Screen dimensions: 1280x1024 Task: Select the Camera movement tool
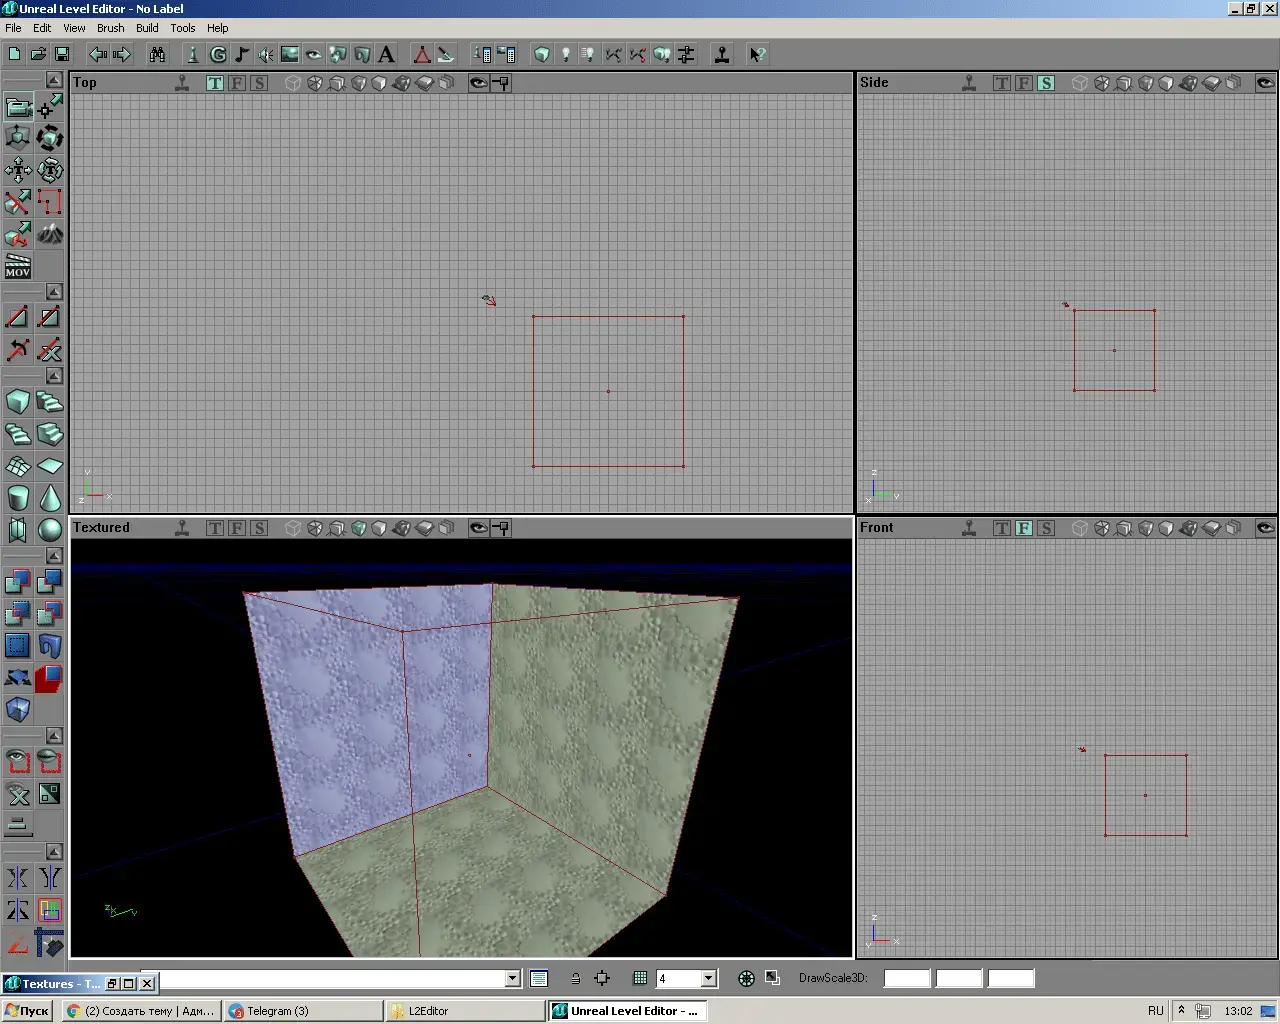18,106
